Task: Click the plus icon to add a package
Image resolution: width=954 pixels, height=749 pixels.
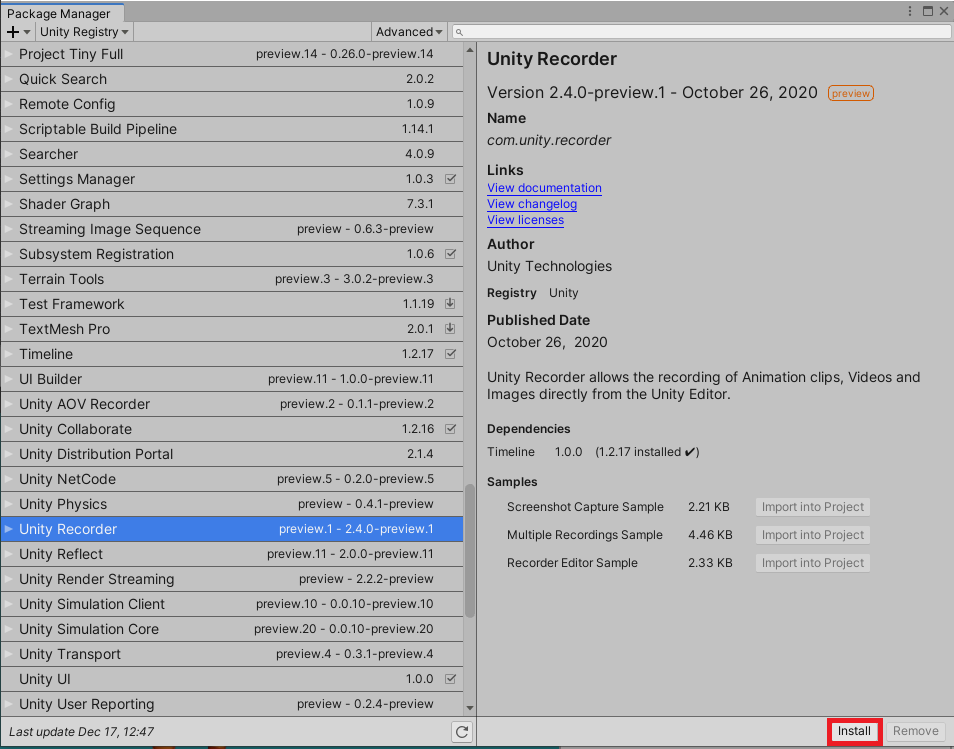Action: 13,32
